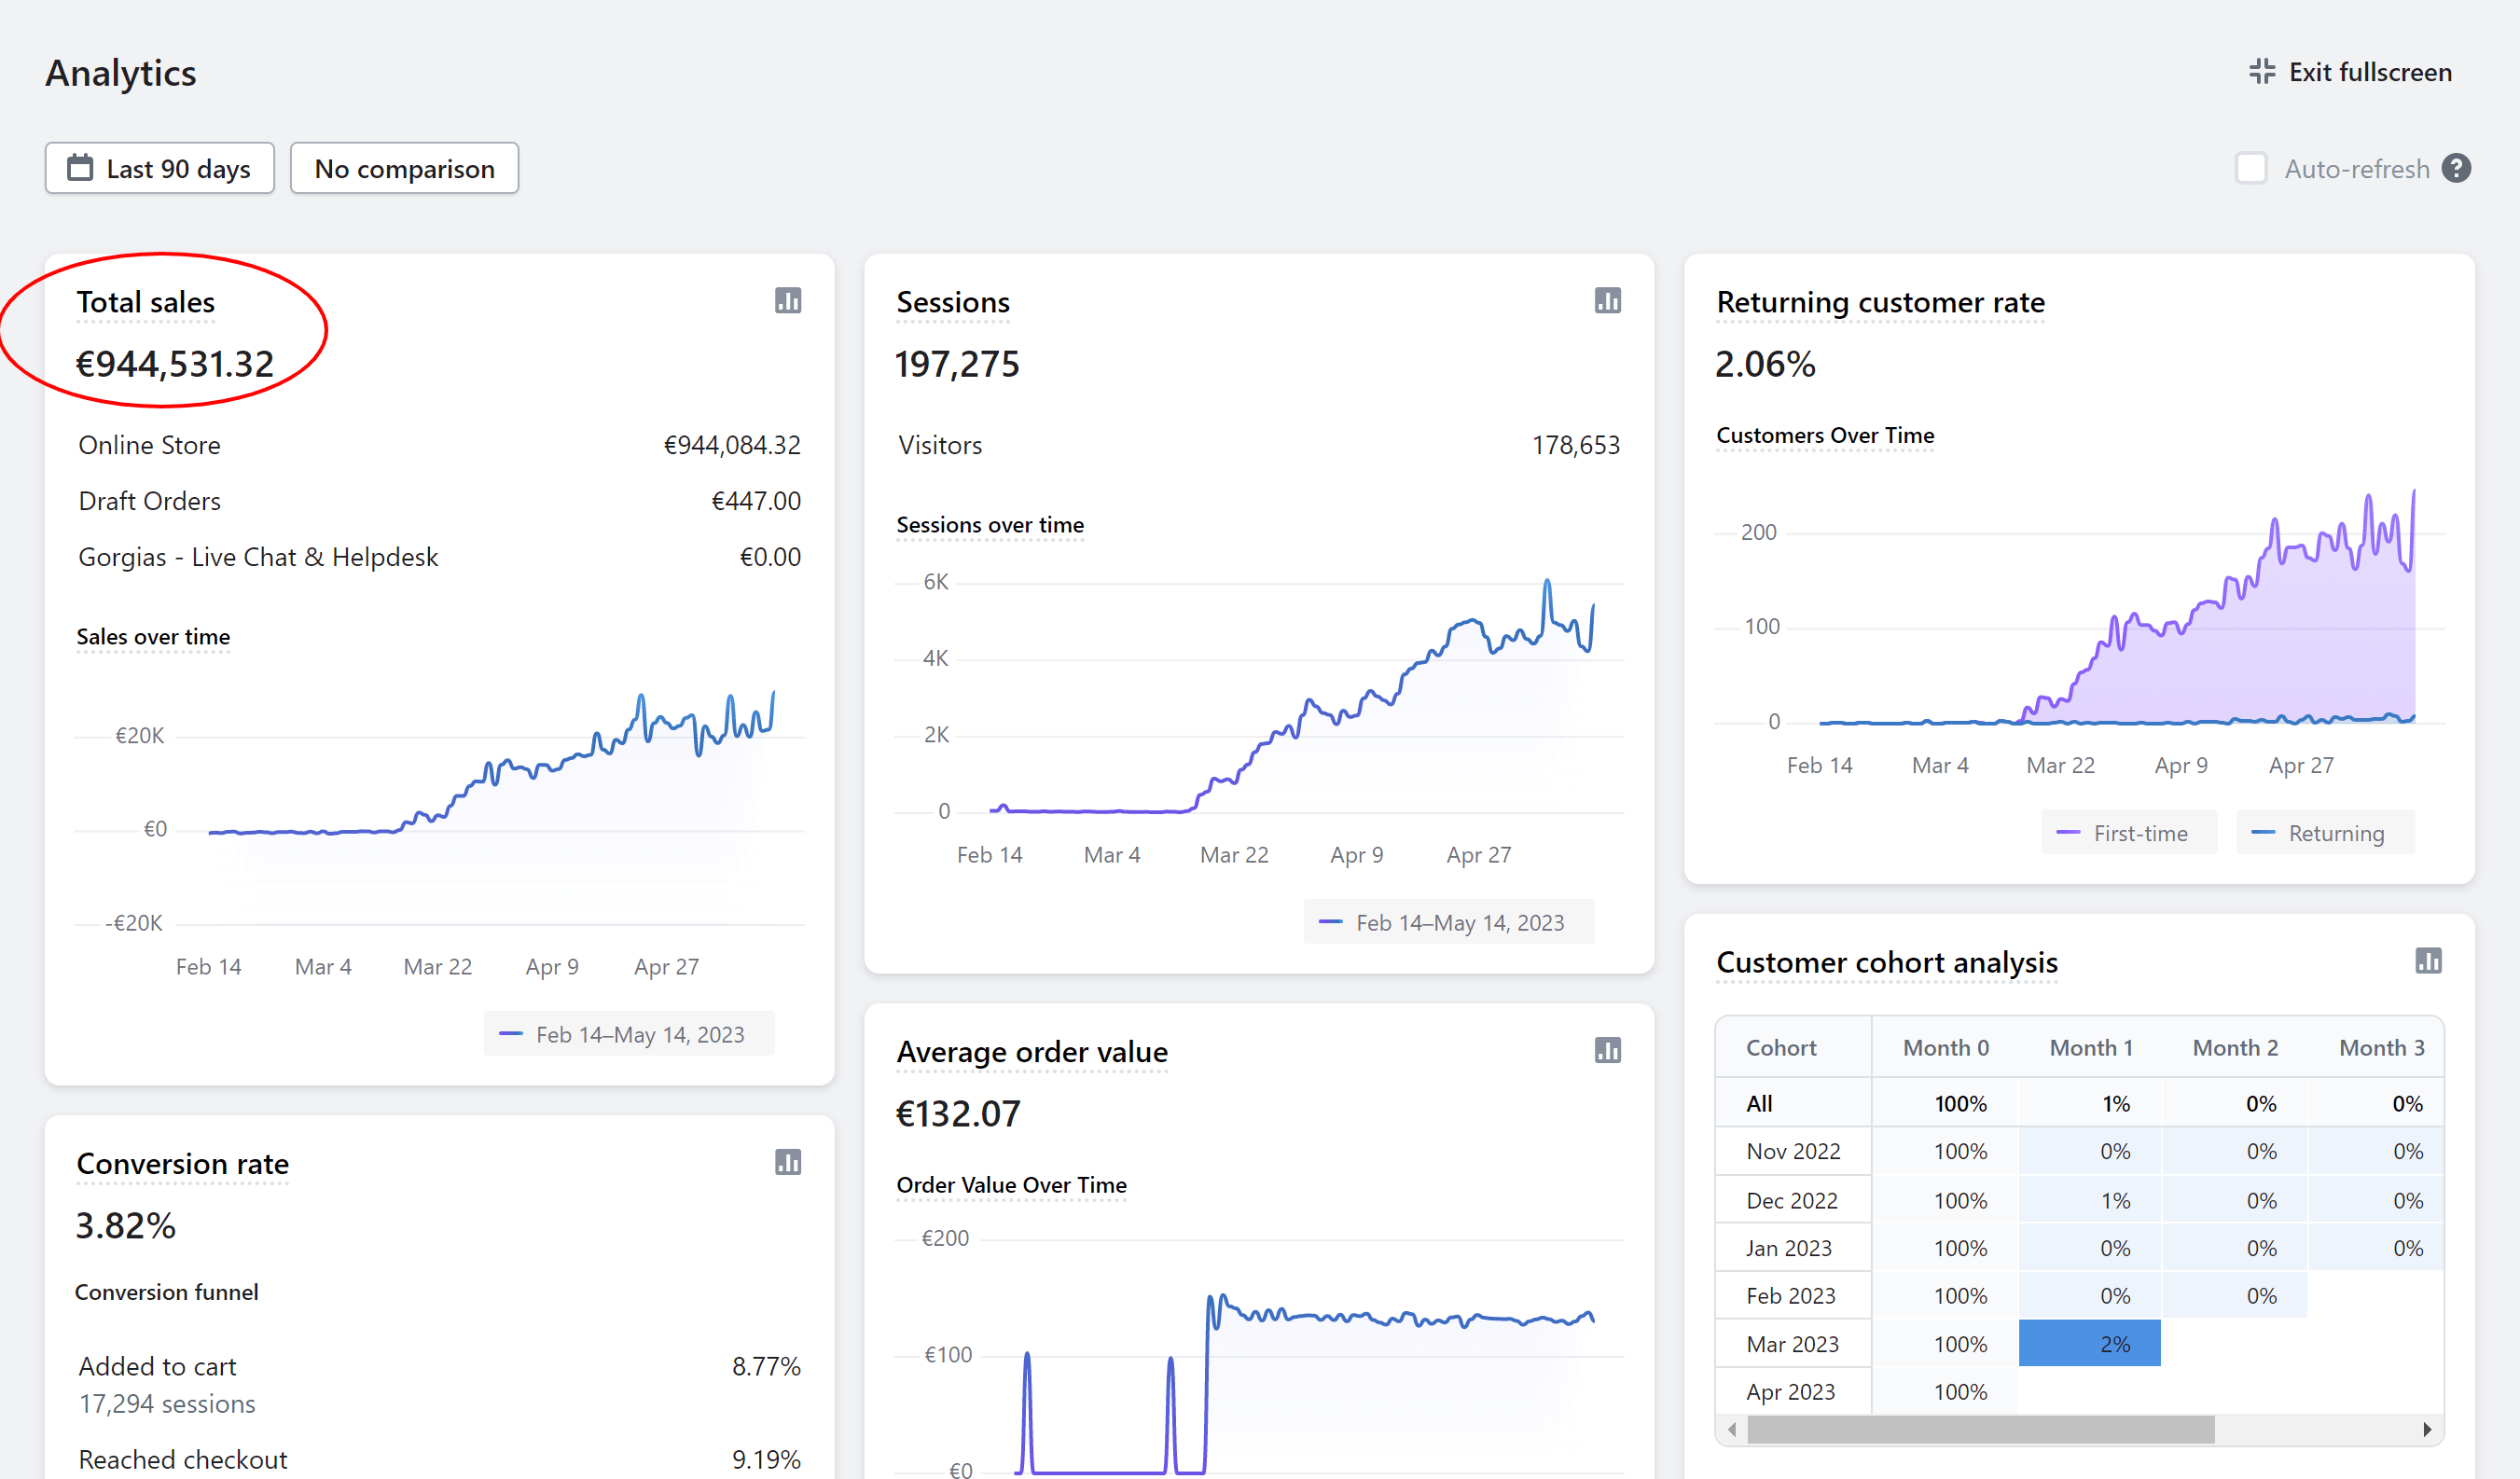Click the Auto-refresh help question mark icon
The width and height of the screenshot is (2520, 1479).
[2456, 168]
